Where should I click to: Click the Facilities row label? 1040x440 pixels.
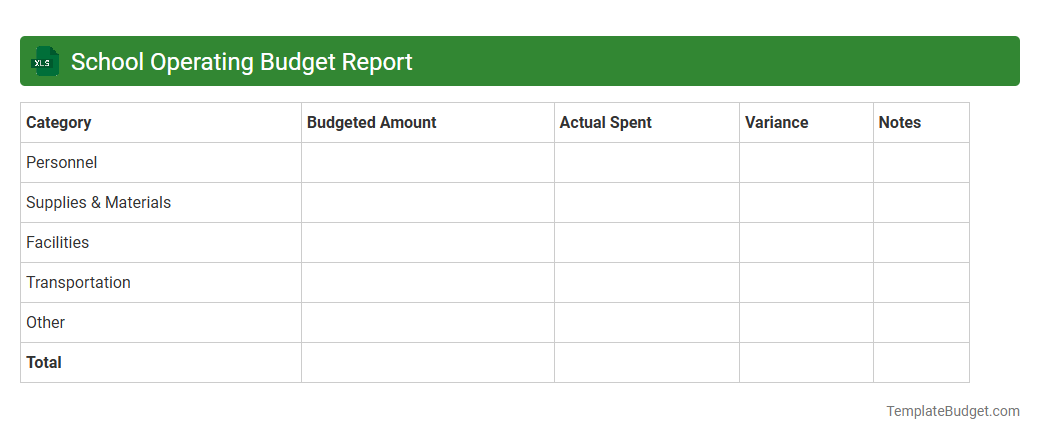(58, 242)
